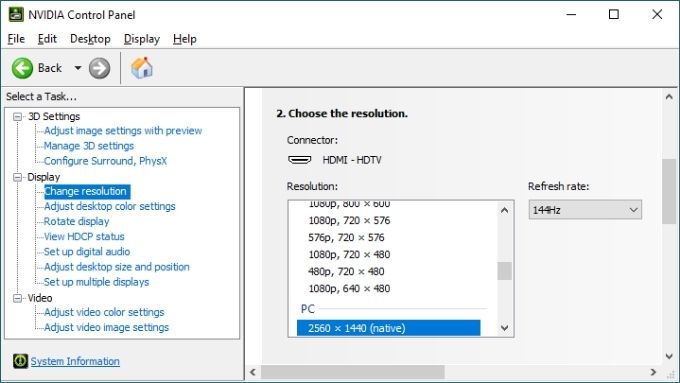This screenshot has height=383, width=680.
Task: Open the System Information link
Action: click(75, 361)
